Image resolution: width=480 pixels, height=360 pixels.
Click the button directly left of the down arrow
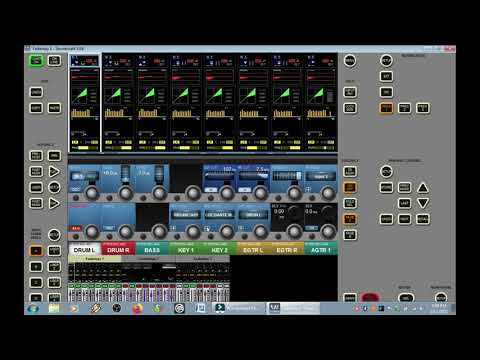[x=404, y=203]
